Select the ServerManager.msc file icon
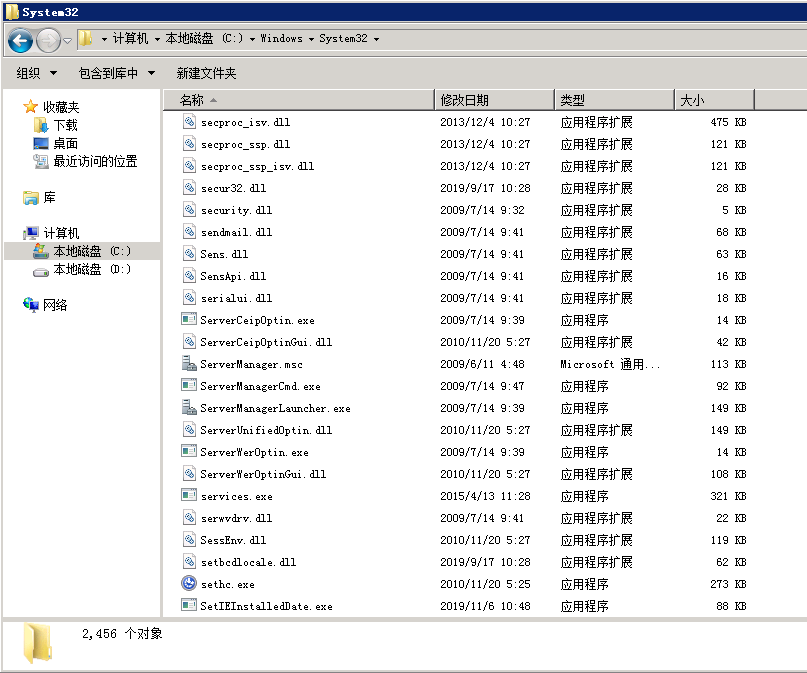The height and width of the screenshot is (673, 807). [x=189, y=364]
